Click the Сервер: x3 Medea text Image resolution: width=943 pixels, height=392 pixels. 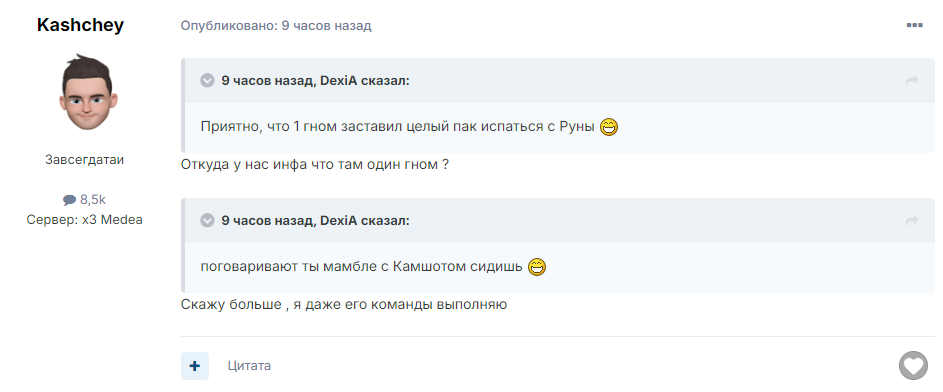[84, 220]
